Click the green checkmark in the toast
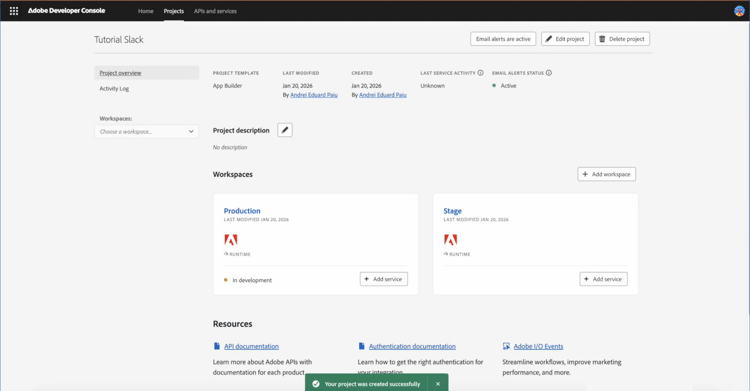The image size is (750, 391). (x=316, y=384)
